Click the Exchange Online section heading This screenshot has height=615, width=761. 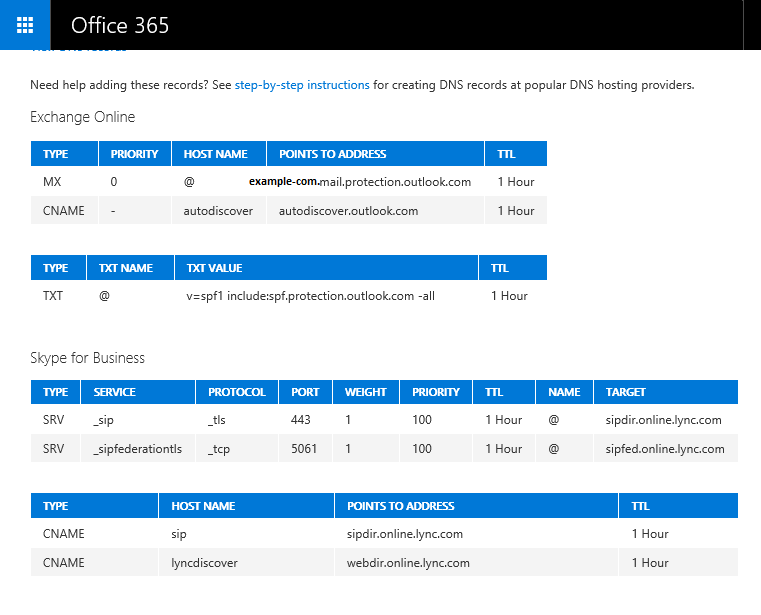[82, 117]
